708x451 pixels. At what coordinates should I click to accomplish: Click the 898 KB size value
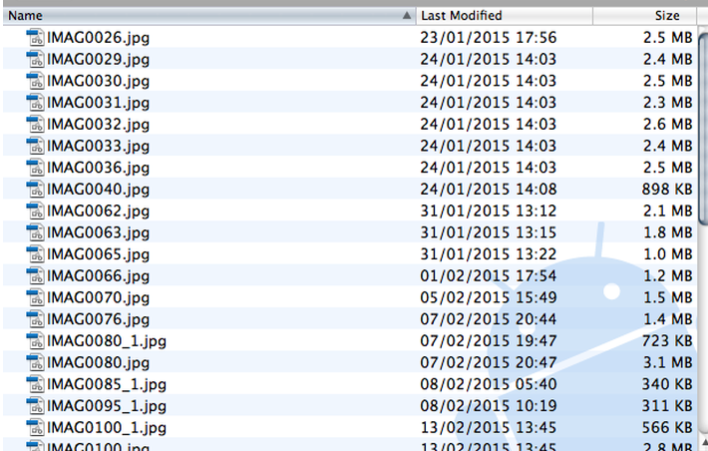pos(667,189)
